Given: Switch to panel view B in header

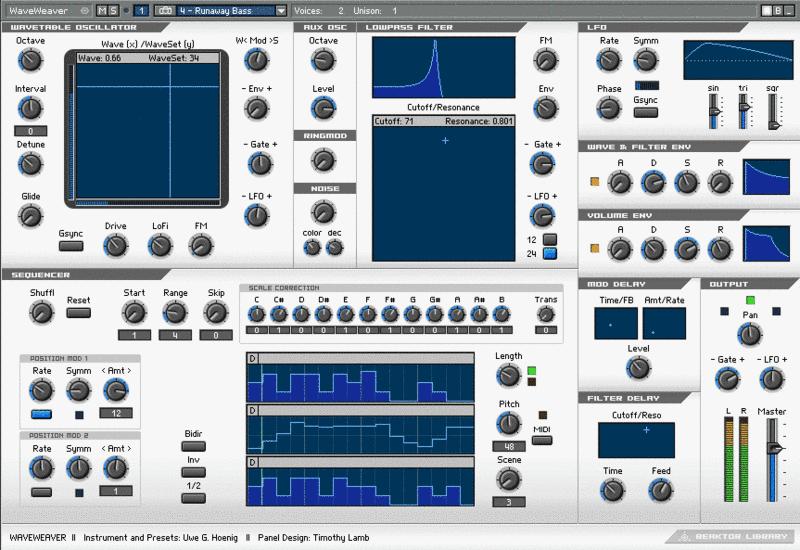Looking at the screenshot, I should [x=778, y=10].
